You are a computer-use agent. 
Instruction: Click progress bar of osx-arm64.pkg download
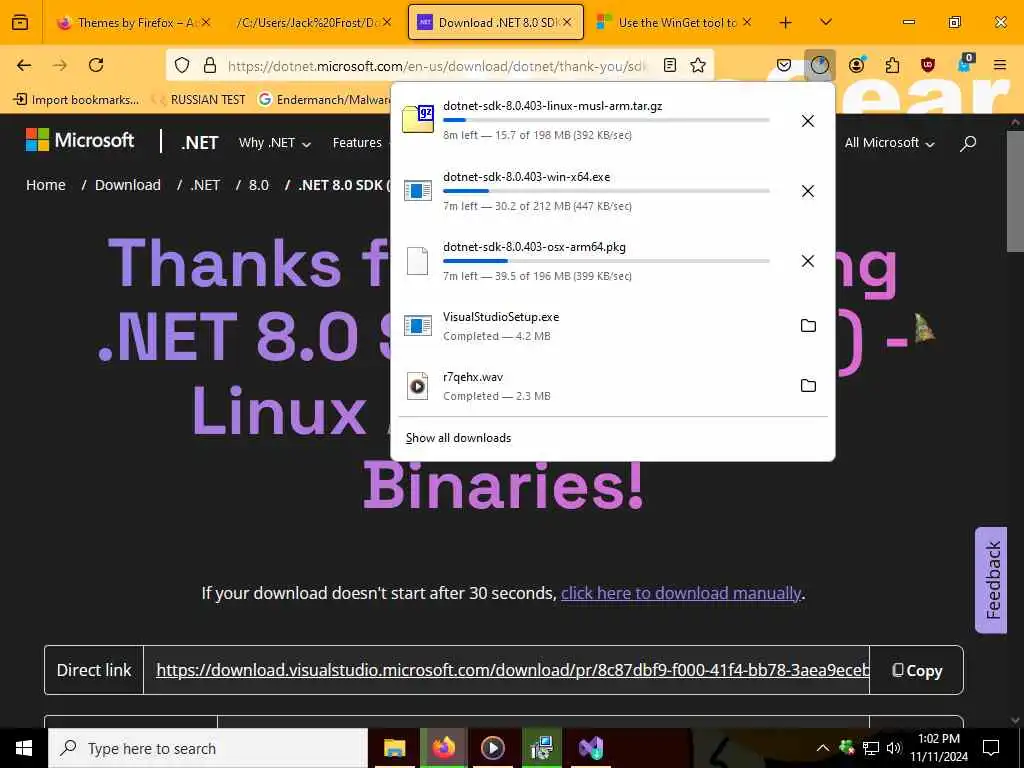(x=606, y=261)
